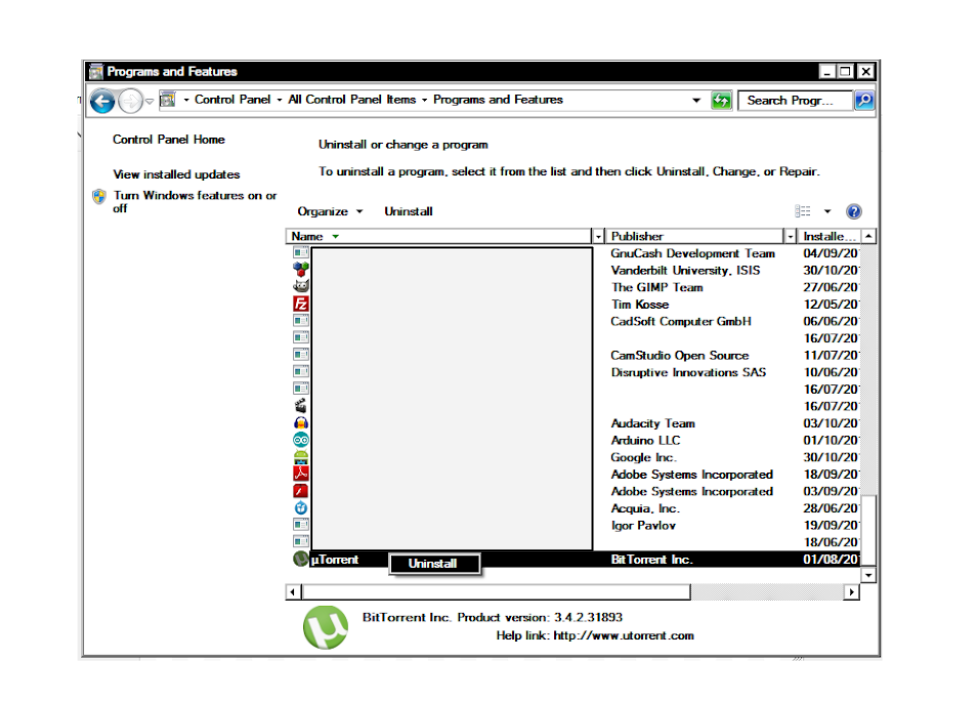The height and width of the screenshot is (720, 960).
Task: Open the recent pages dropdown arrow
Action: coord(149,102)
